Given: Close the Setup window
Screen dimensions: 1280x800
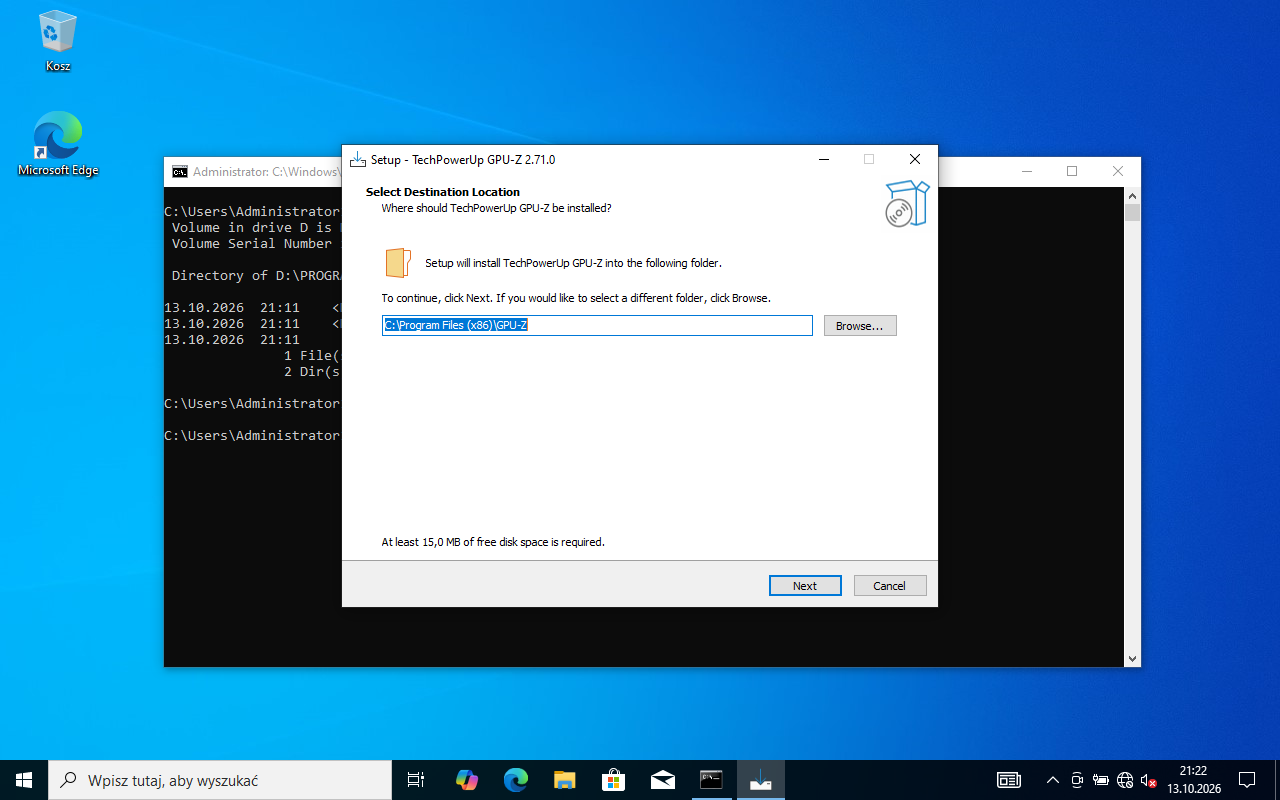Looking at the screenshot, I should click(915, 160).
